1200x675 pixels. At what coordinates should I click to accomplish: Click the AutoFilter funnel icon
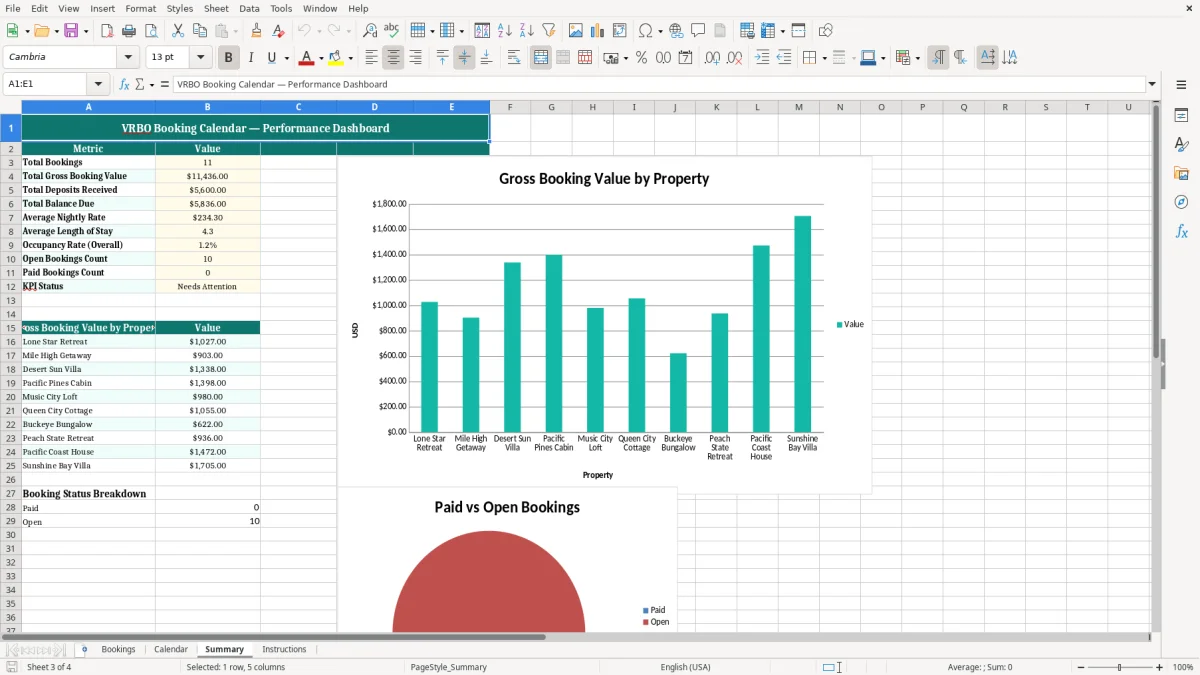pyautogui.click(x=548, y=31)
